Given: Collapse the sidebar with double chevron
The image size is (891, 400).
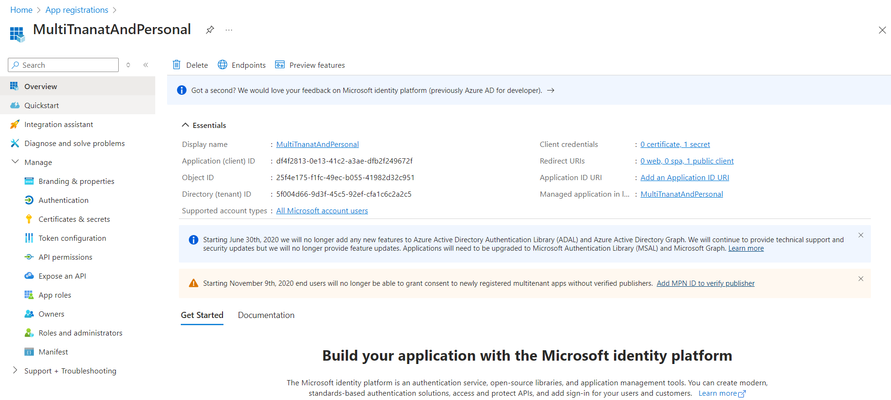Looking at the screenshot, I should pyautogui.click(x=145, y=65).
